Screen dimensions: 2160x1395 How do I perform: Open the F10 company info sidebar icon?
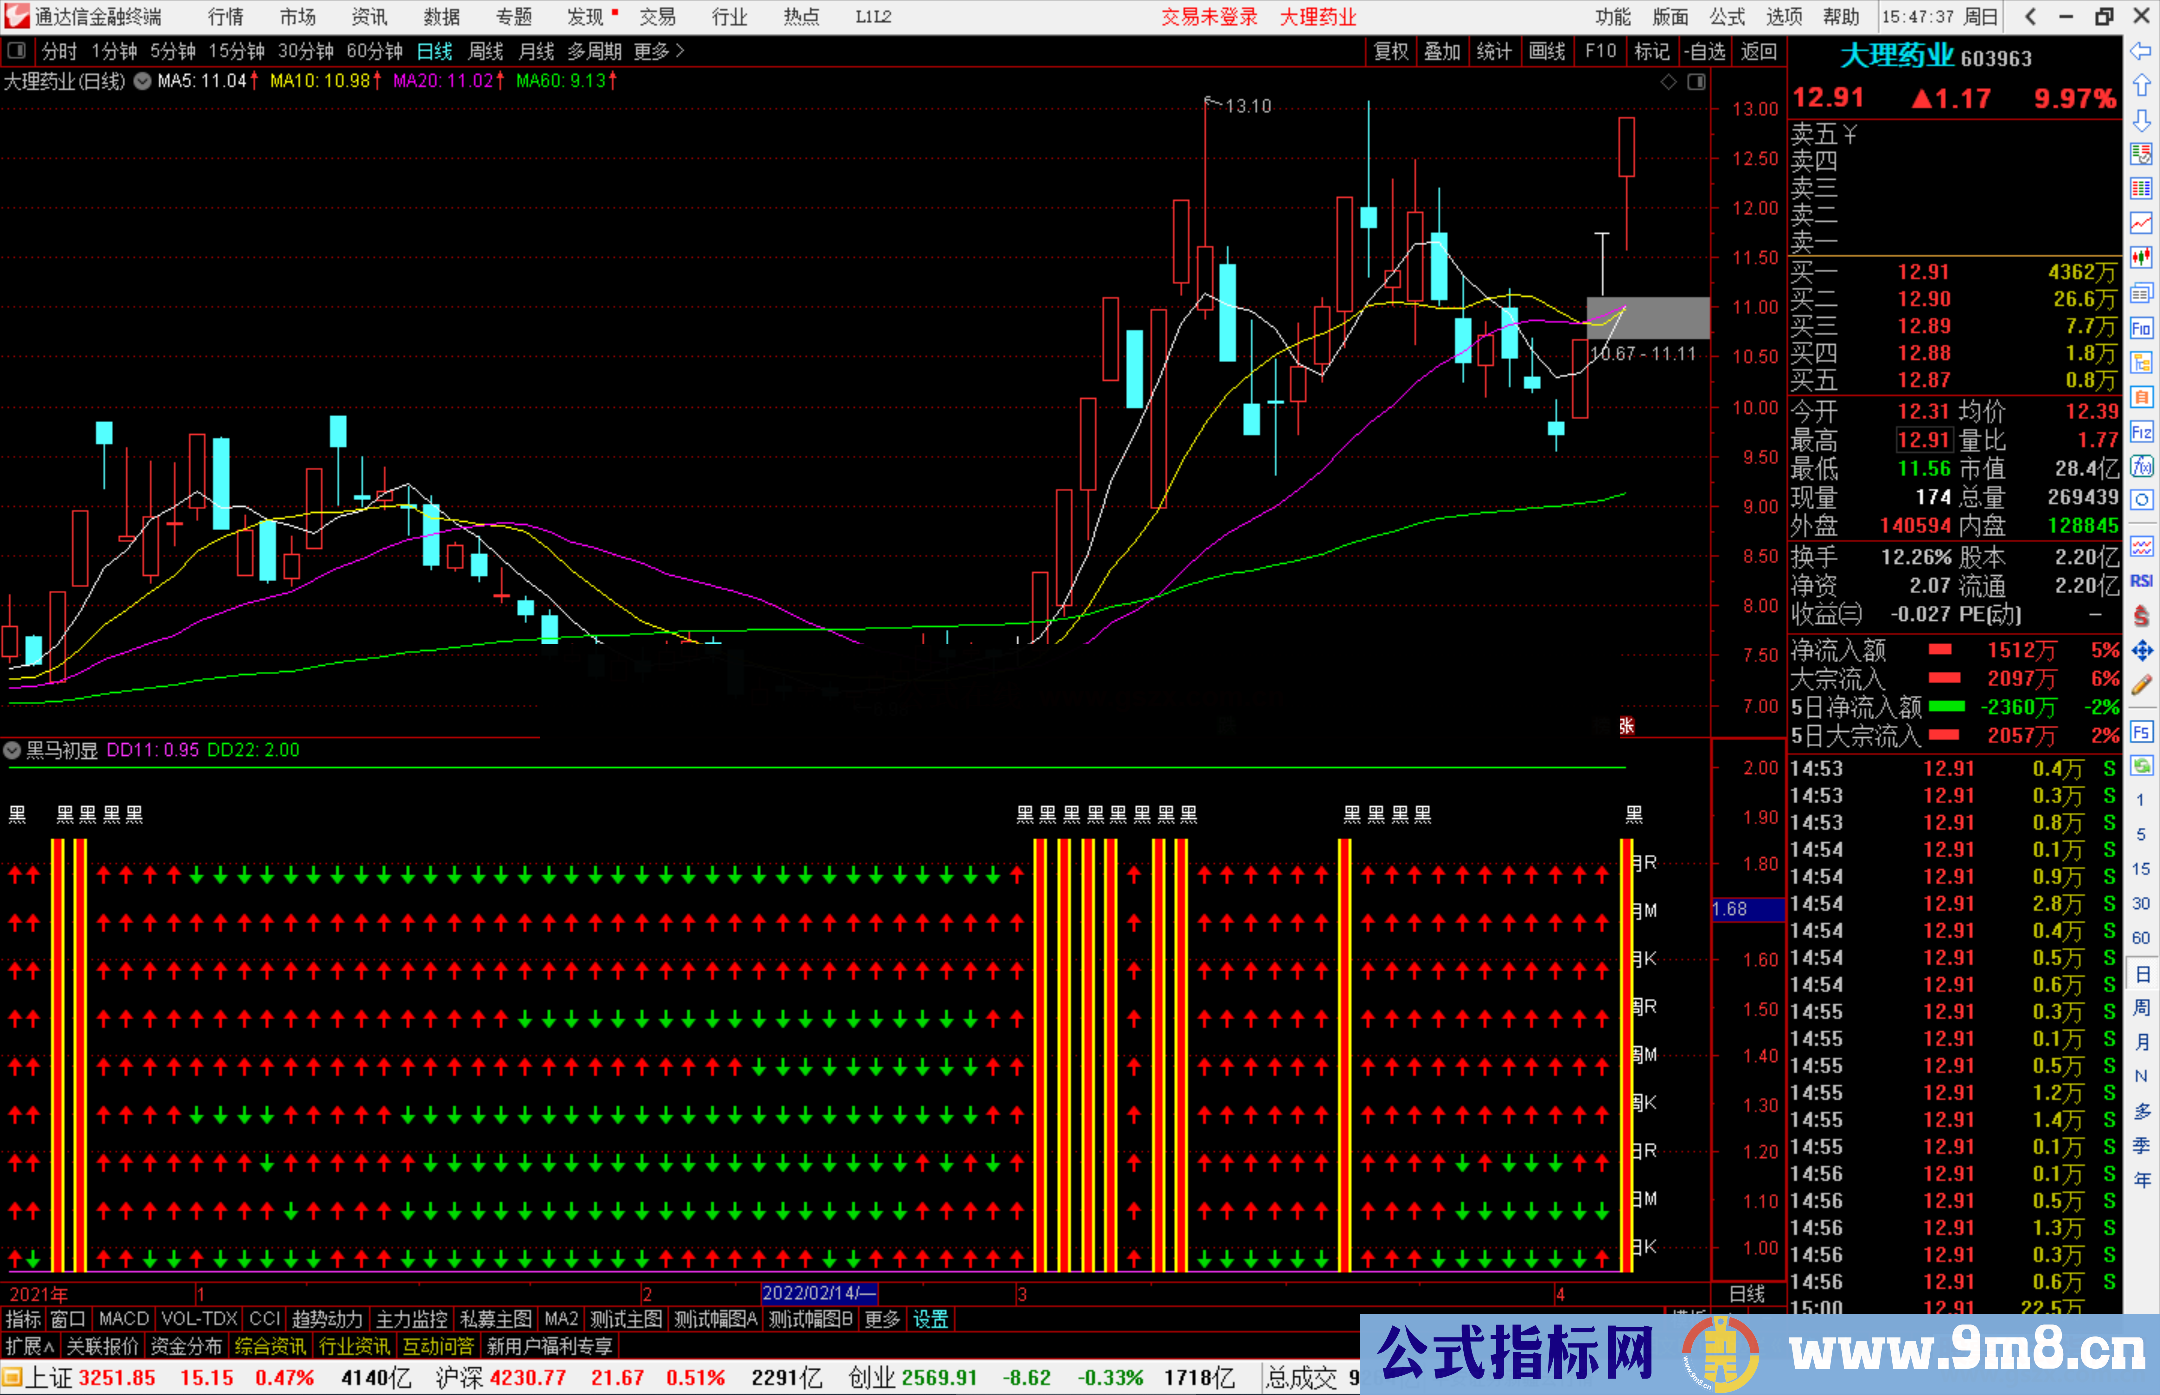2141,328
